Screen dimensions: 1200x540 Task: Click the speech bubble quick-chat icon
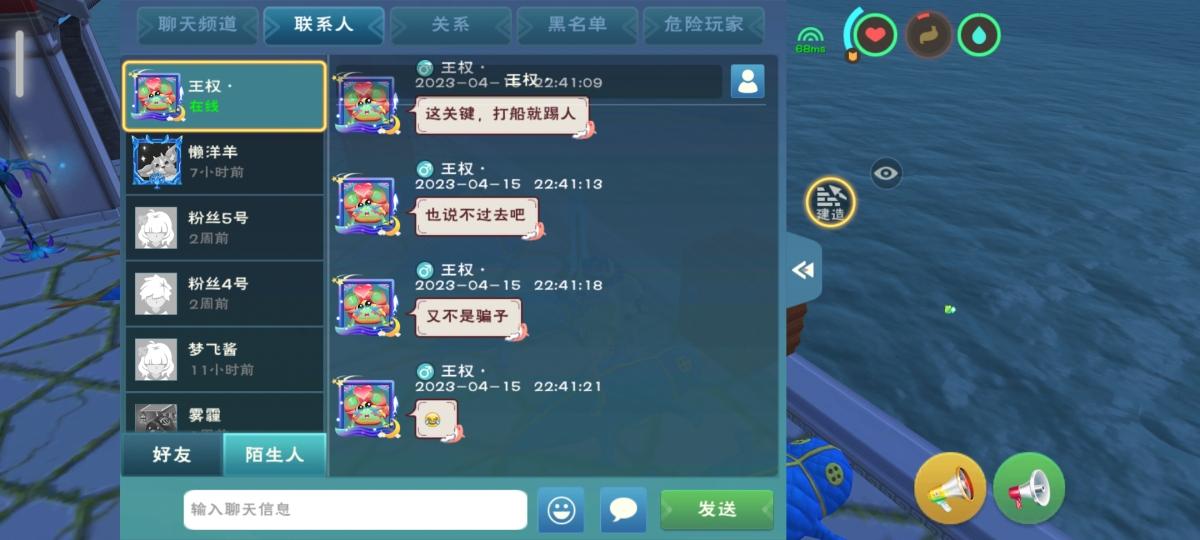point(623,509)
